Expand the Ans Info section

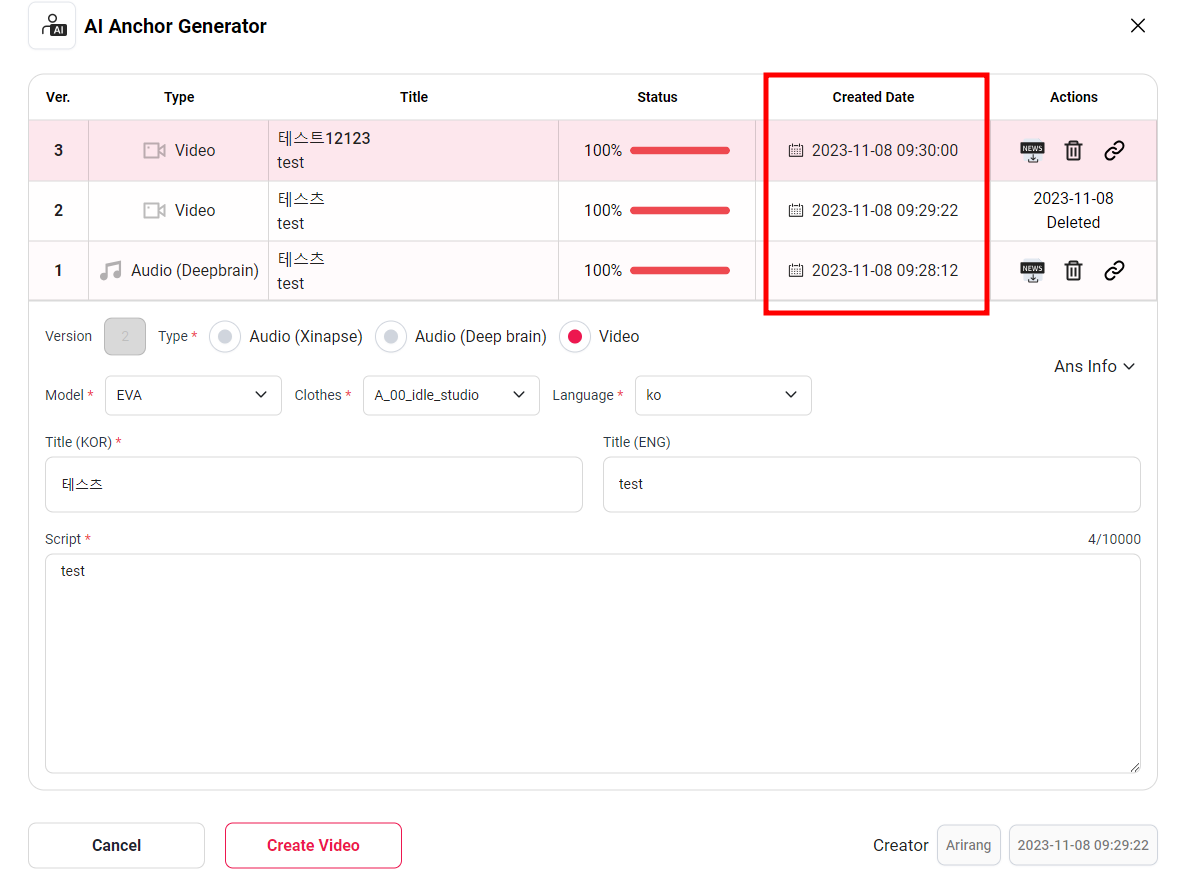pos(1094,367)
